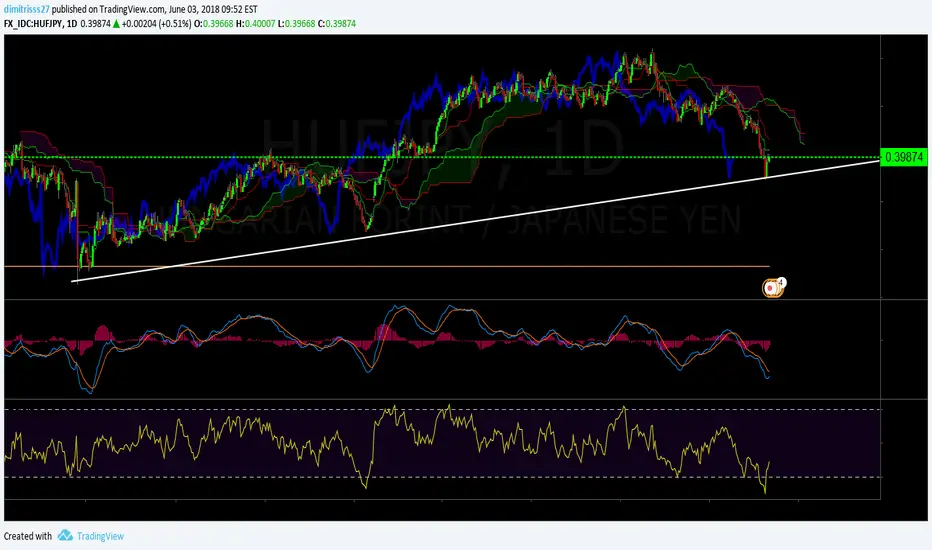Select the 0.39874 current price label

click(903, 157)
